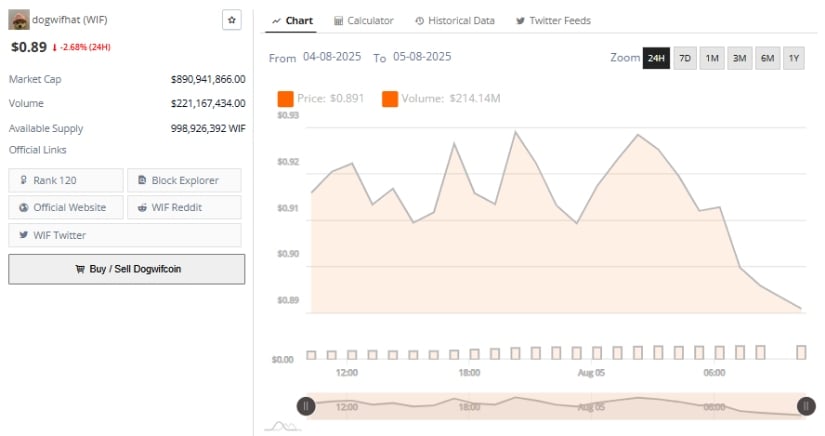Click the dogwifhat coin logo

click(19, 20)
